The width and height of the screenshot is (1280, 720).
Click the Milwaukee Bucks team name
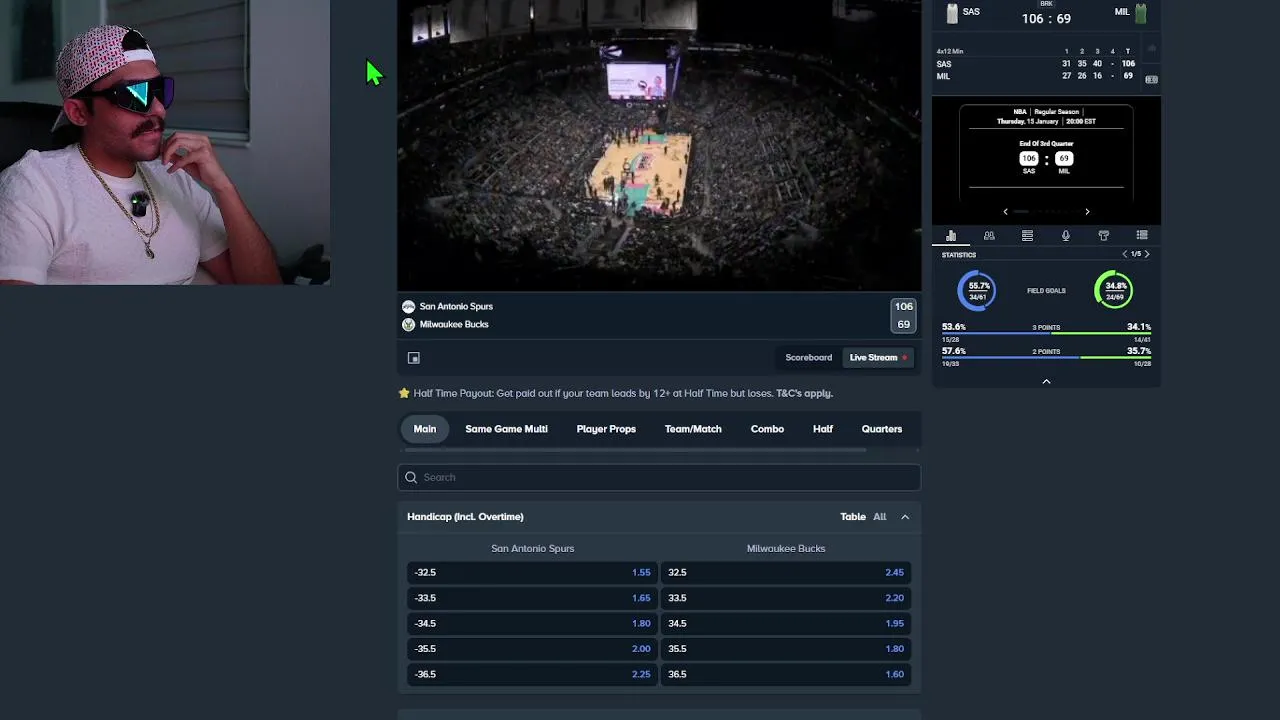pyautogui.click(x=454, y=325)
